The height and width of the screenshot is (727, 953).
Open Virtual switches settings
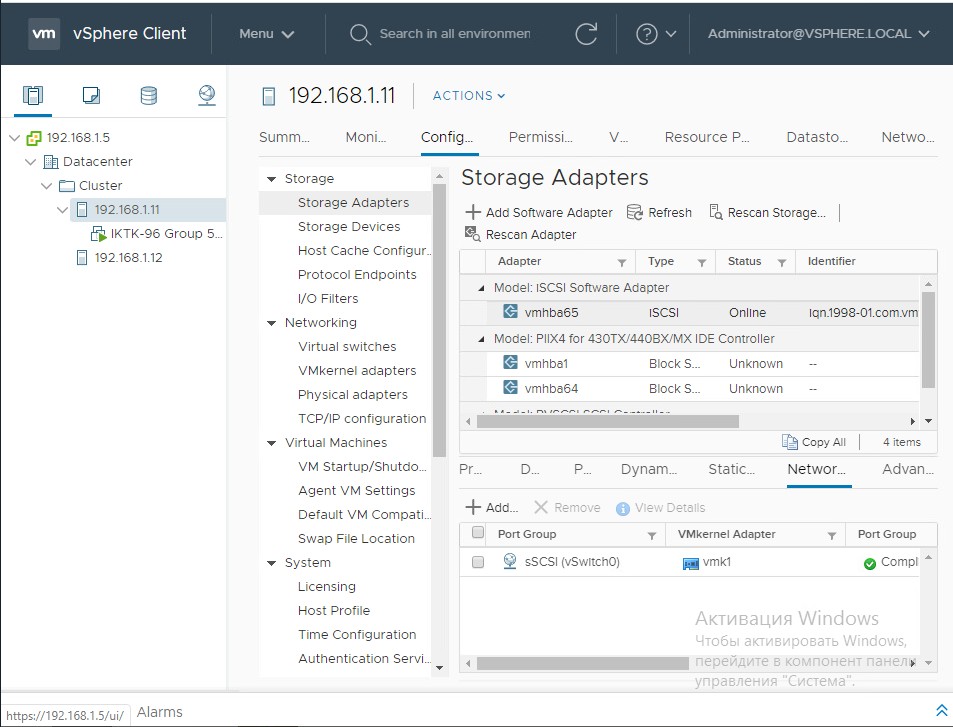347,346
